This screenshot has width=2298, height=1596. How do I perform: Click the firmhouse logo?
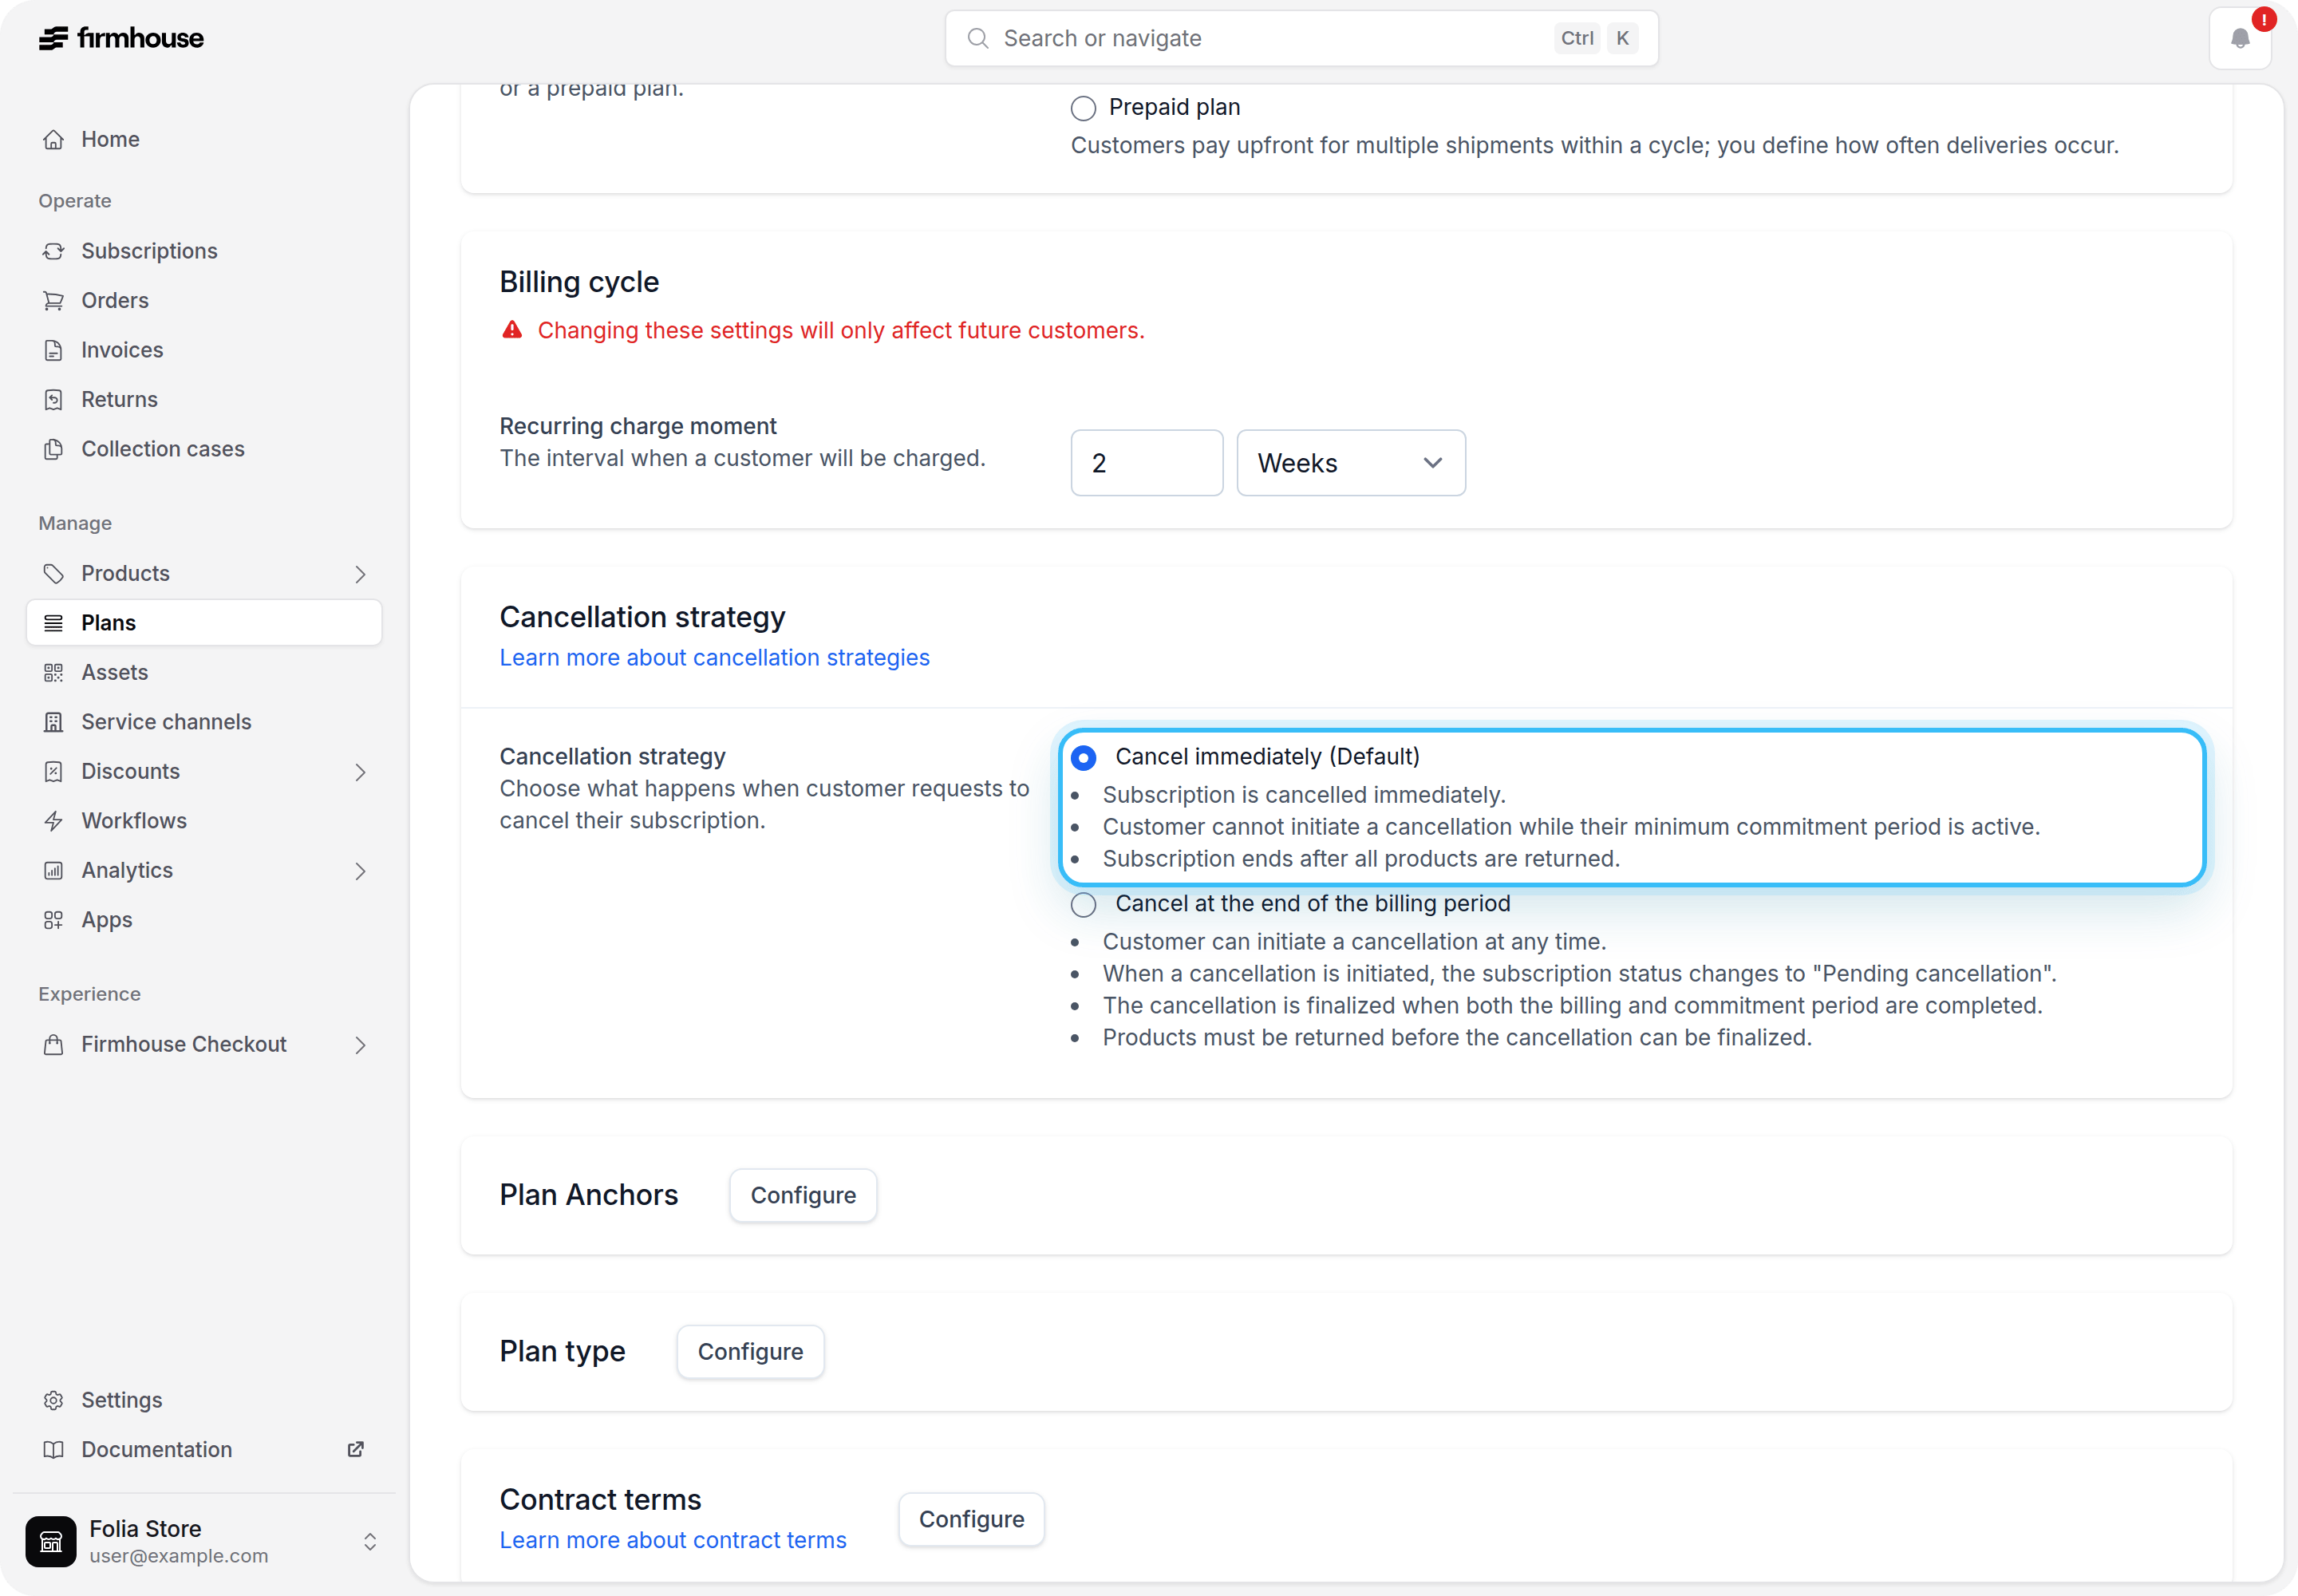click(x=121, y=38)
